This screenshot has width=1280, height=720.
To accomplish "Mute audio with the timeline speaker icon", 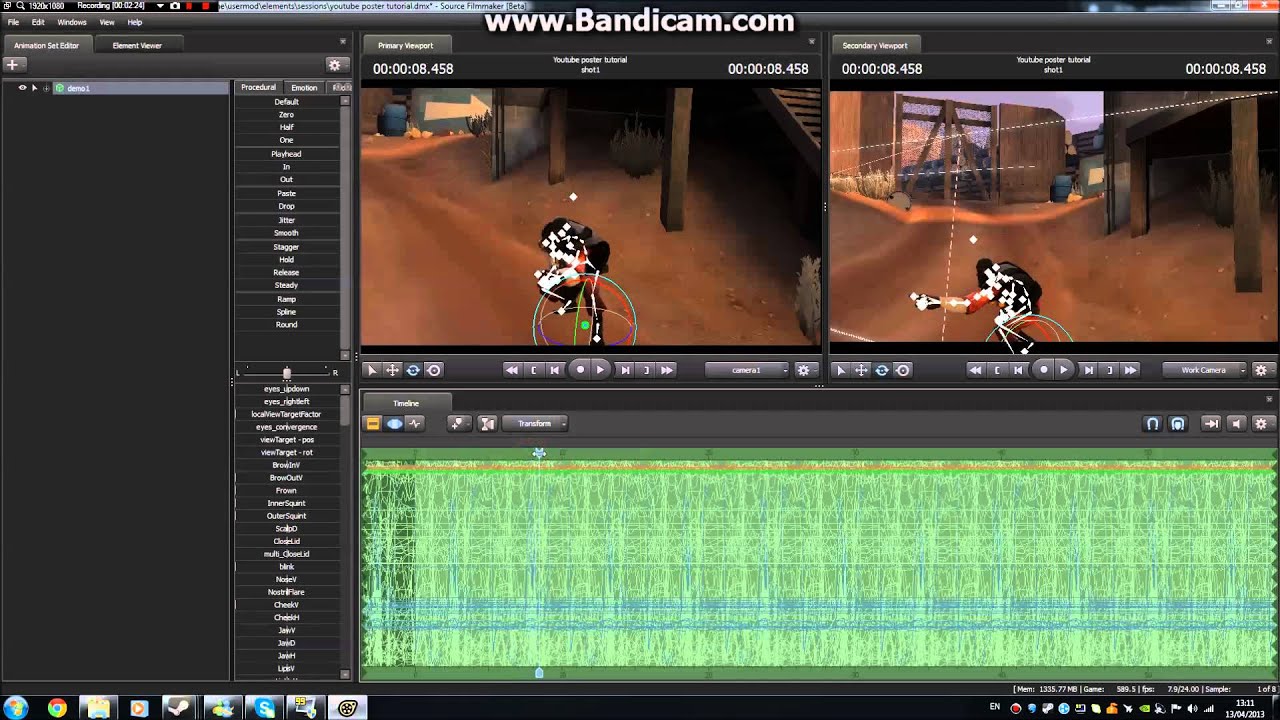I will pyautogui.click(x=1236, y=424).
